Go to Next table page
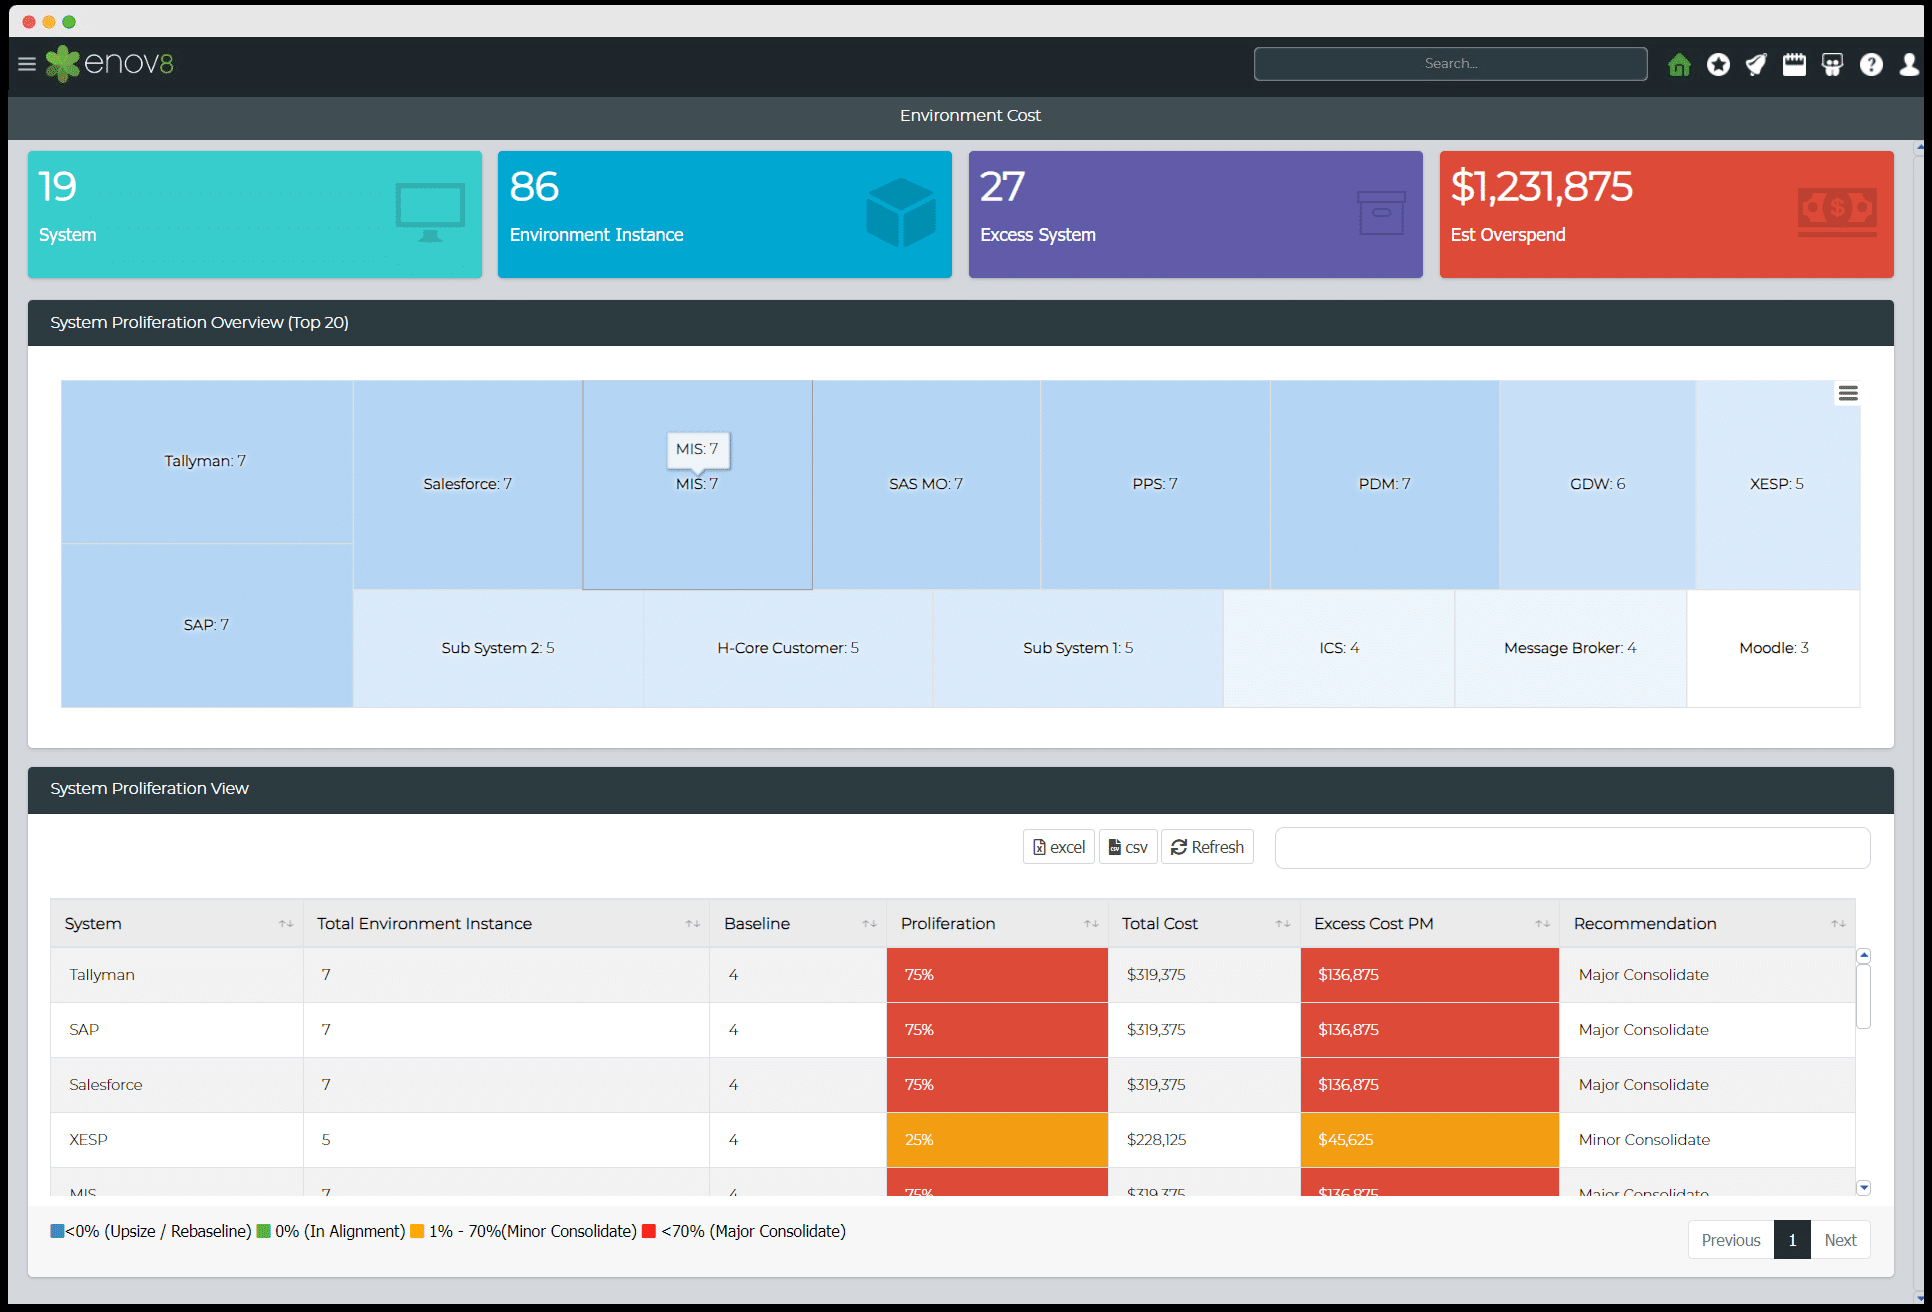The height and width of the screenshot is (1312, 1932). point(1840,1240)
